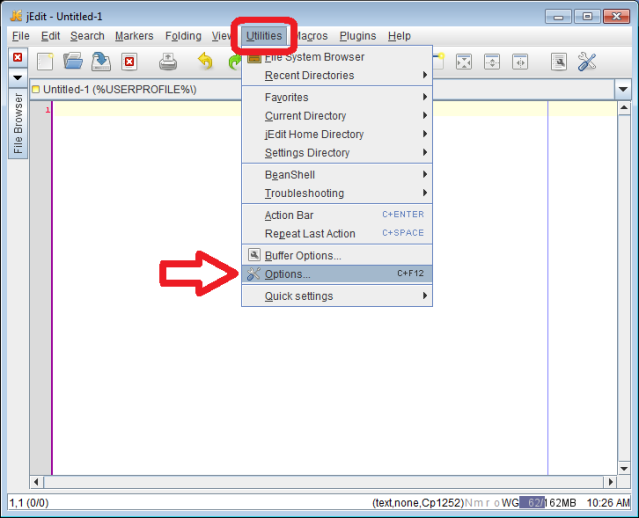Expand jEdit Home Directory submenu
The width and height of the screenshot is (639, 518).
pyautogui.click(x=337, y=134)
